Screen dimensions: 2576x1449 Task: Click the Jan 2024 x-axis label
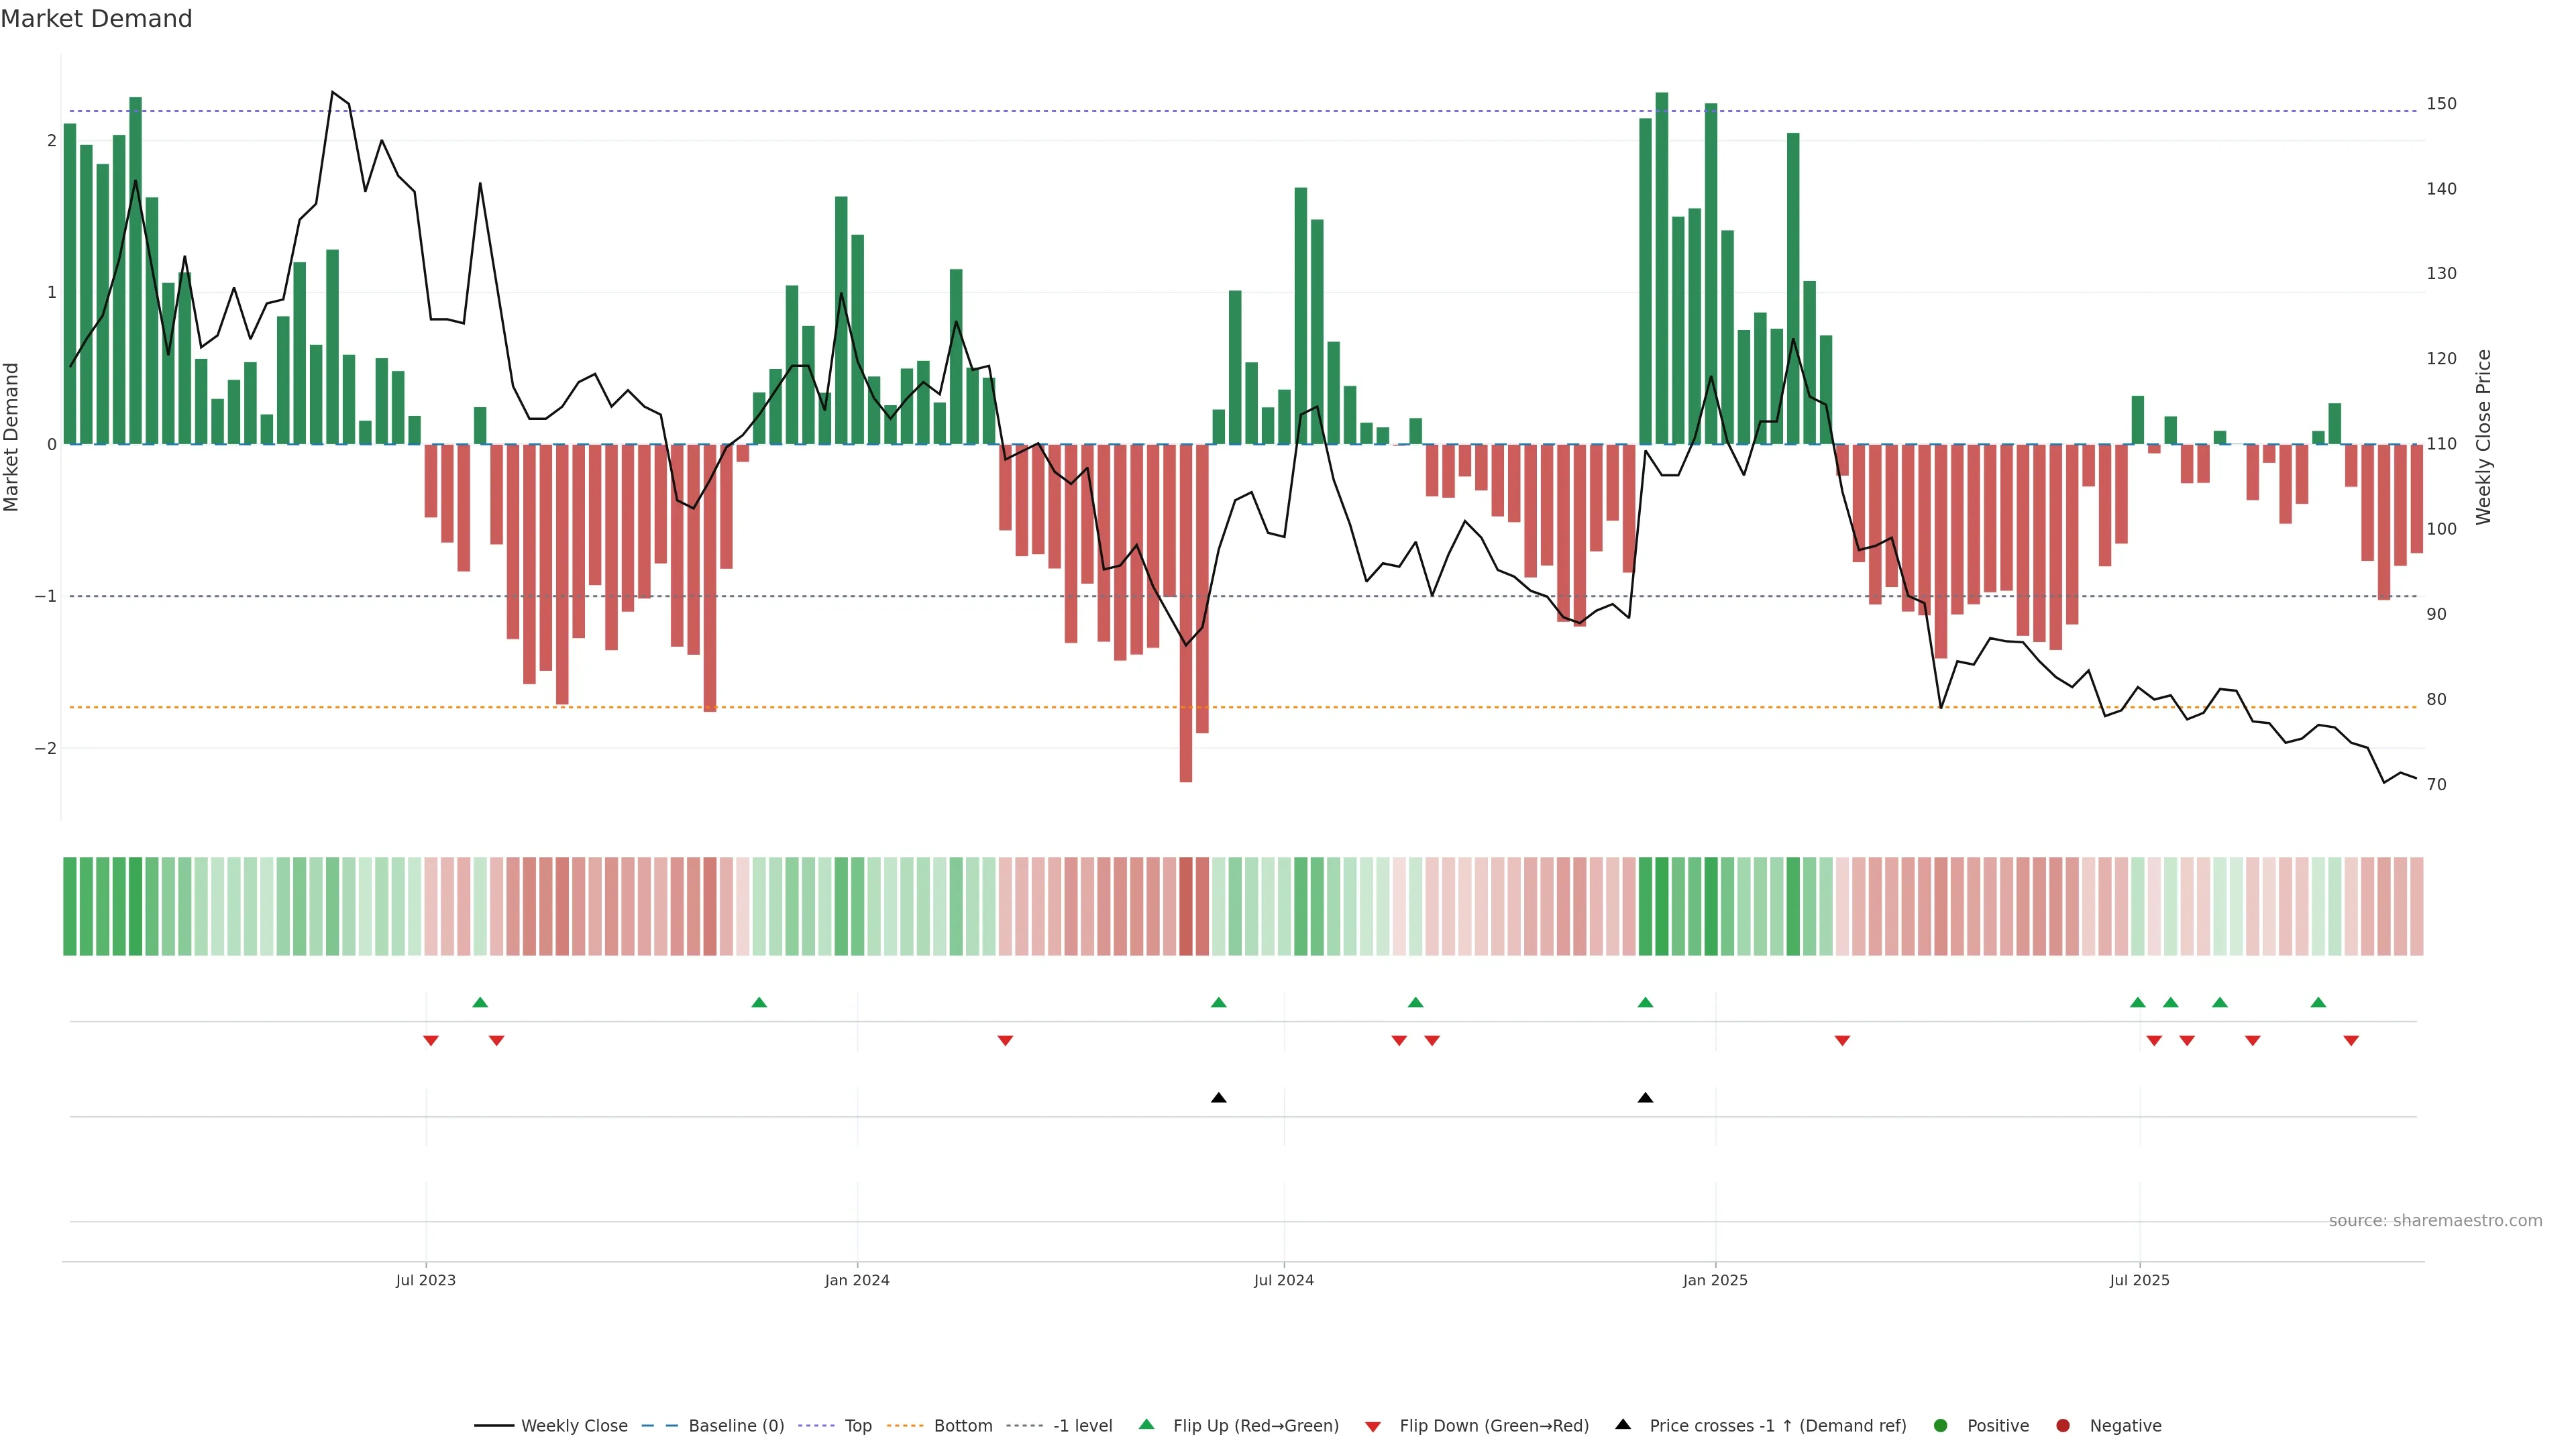coord(857,1280)
